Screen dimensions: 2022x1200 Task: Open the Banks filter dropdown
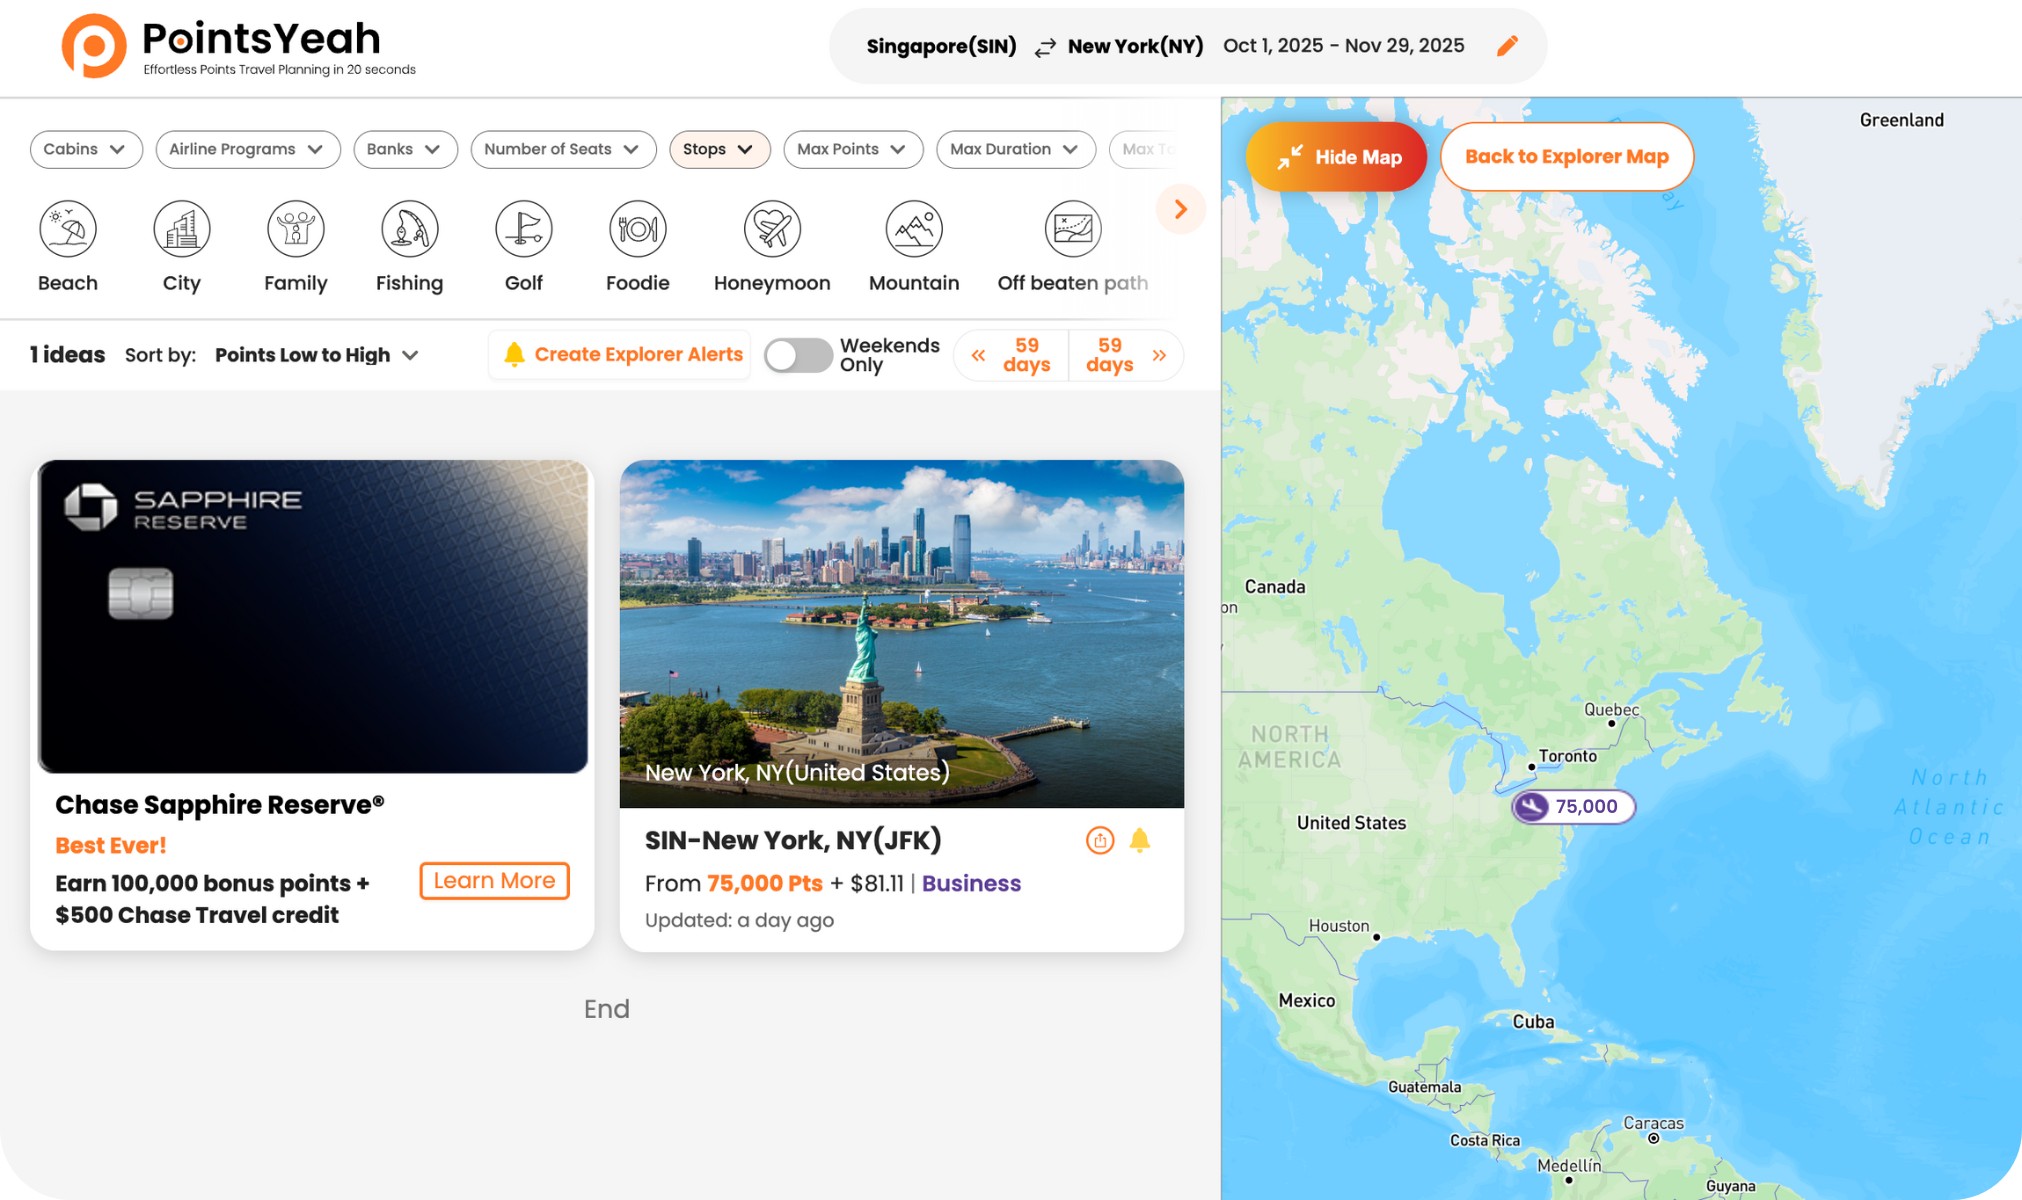(405, 149)
